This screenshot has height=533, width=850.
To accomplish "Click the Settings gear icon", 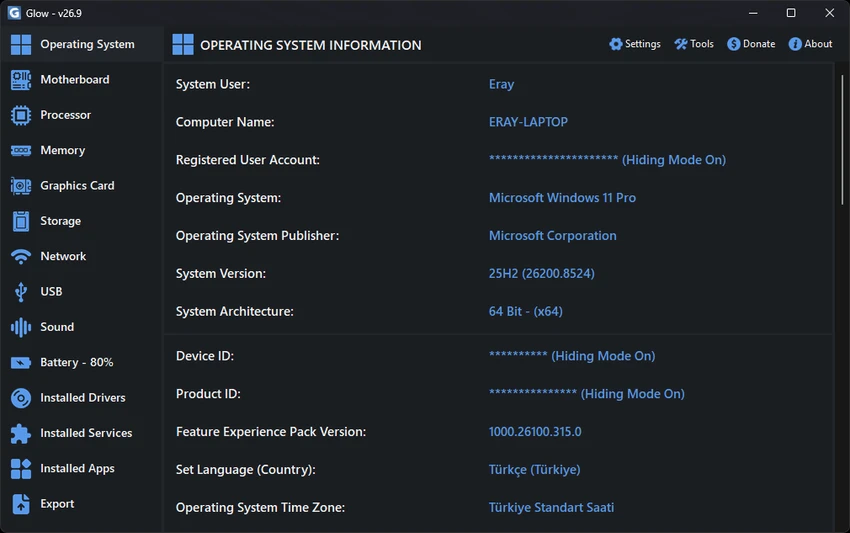I will coord(616,44).
